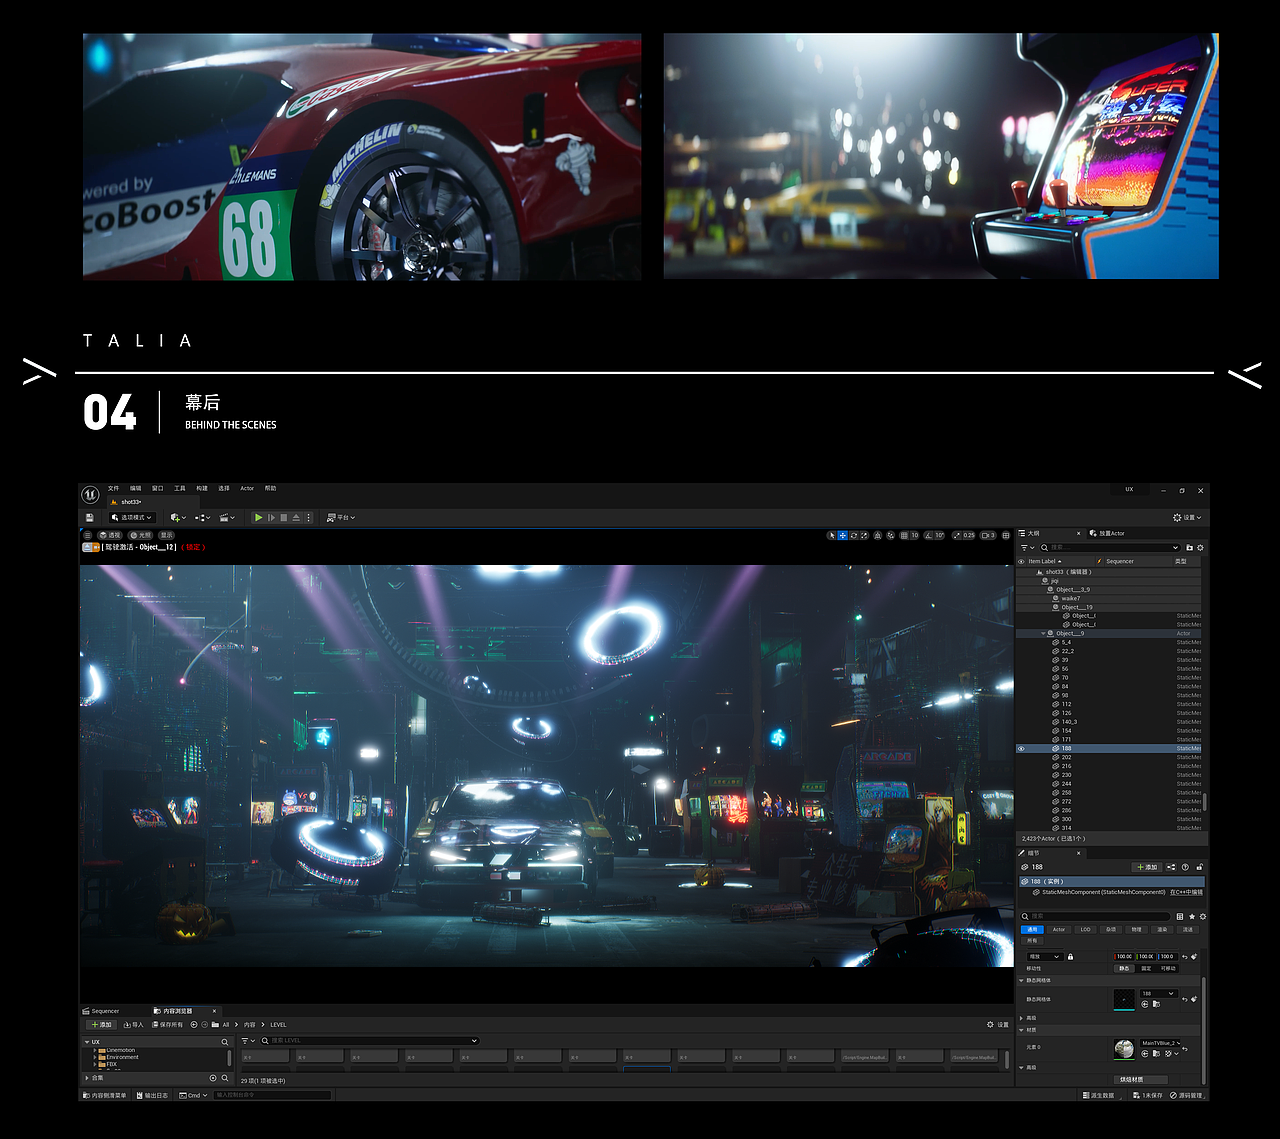Click the details blueprint conversion icon
Screen dimensions: 1280x1139
coord(1171,867)
